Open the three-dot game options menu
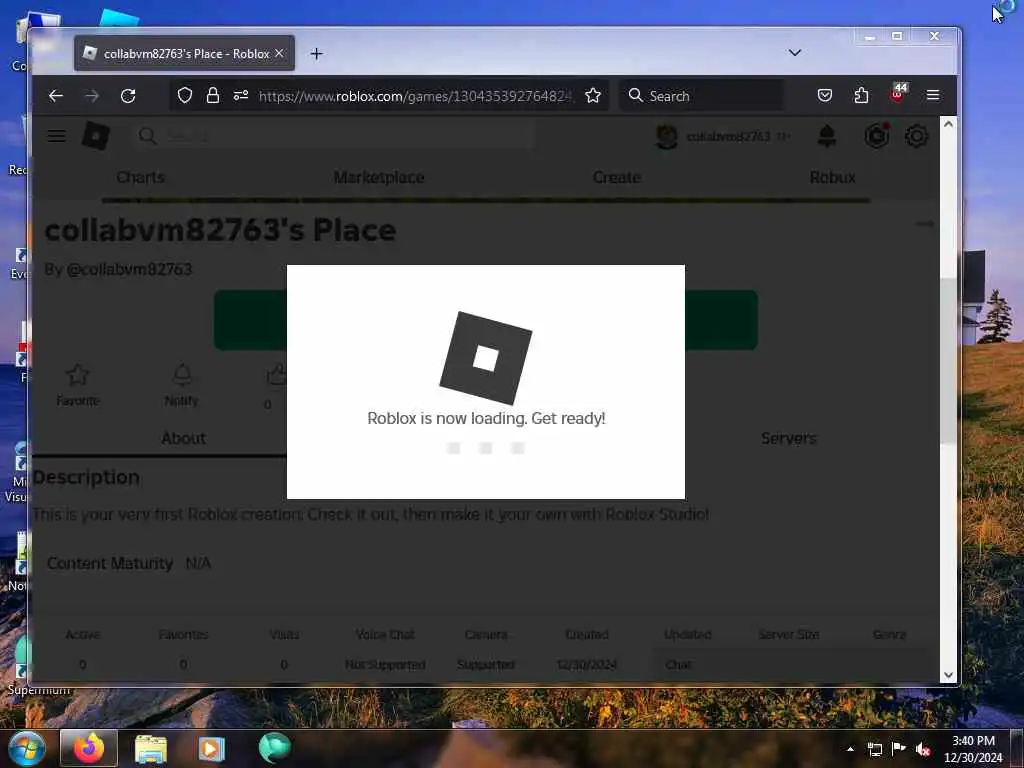This screenshot has height=768, width=1024. pyautogui.click(x=925, y=224)
